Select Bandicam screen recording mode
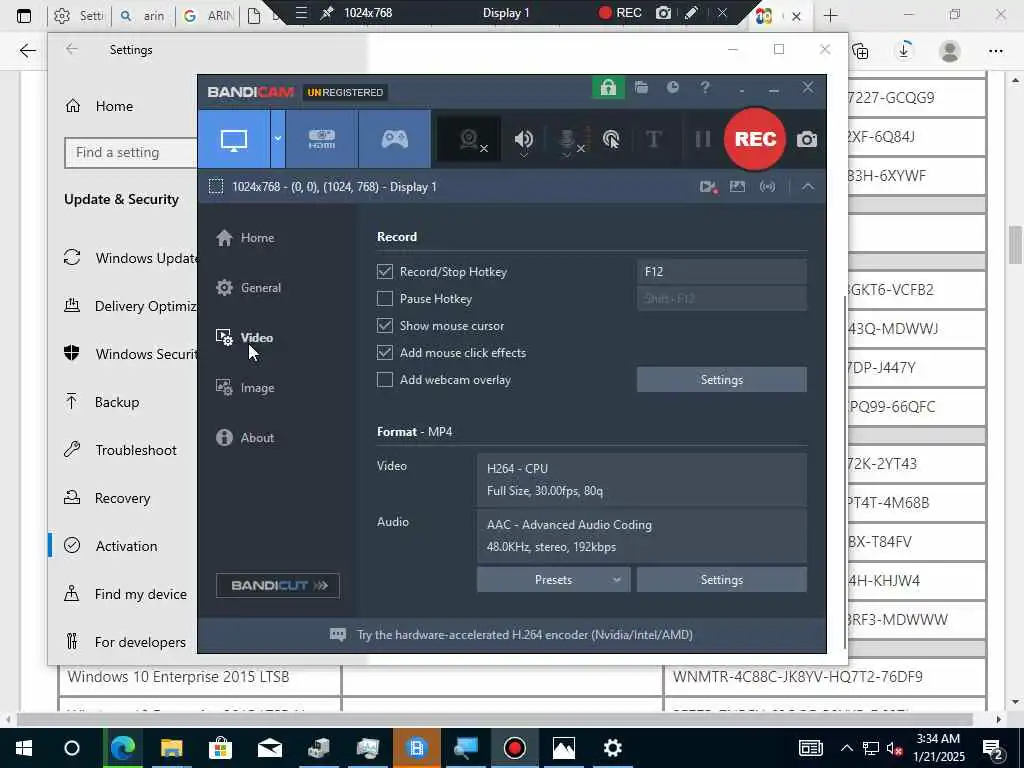The height and width of the screenshot is (768, 1024). coord(234,139)
